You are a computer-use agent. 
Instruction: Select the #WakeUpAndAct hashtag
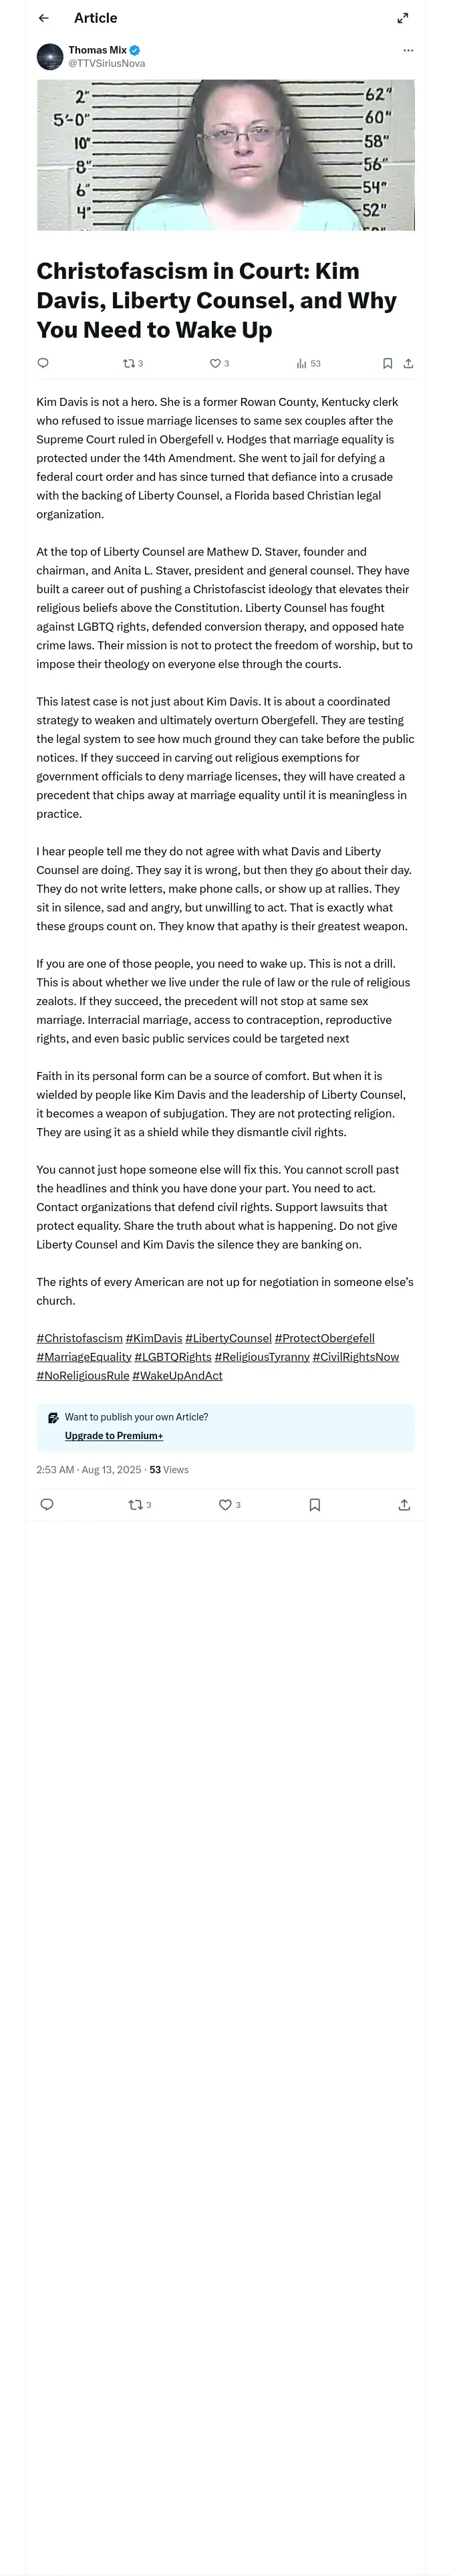click(x=177, y=1375)
